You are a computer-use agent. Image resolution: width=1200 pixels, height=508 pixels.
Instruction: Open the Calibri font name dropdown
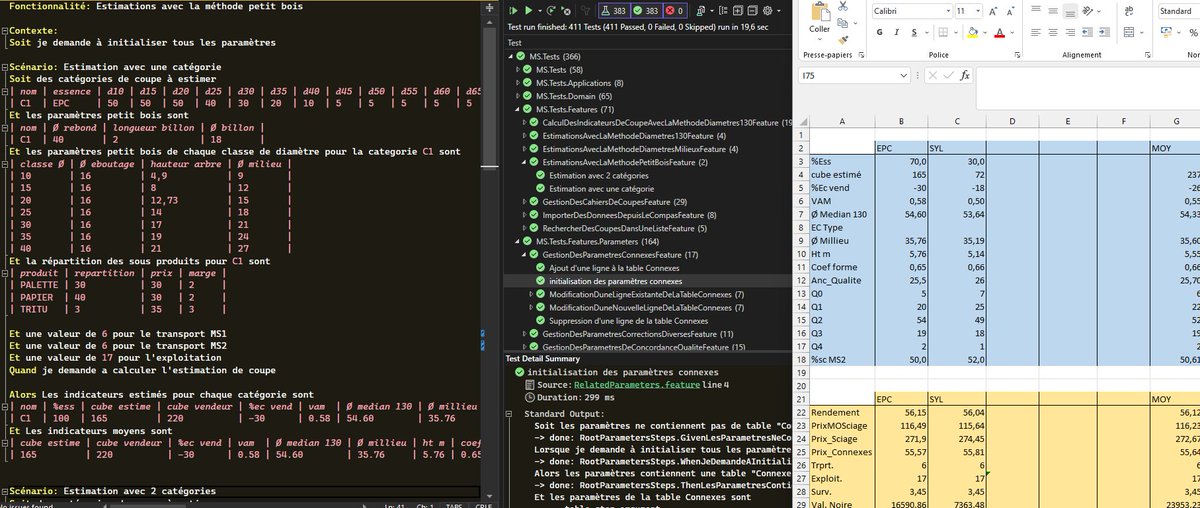pos(948,11)
